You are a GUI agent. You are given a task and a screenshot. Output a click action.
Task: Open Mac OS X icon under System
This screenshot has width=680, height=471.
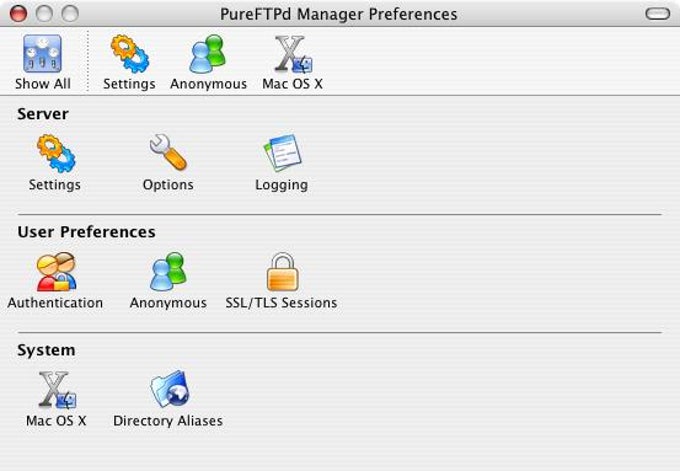pos(56,389)
